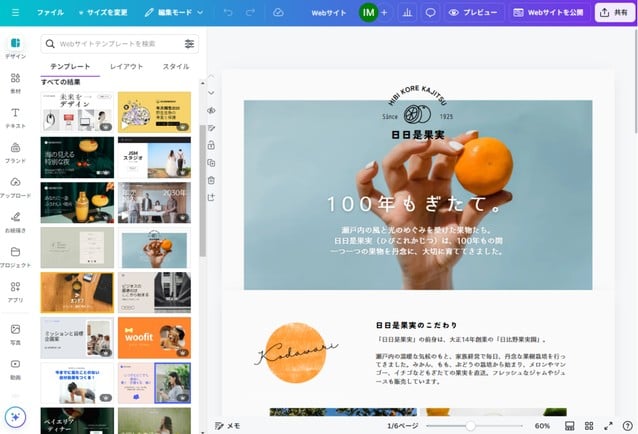The width and height of the screenshot is (638, 434).
Task: Open search filter sliders icon
Action: pyautogui.click(x=189, y=44)
